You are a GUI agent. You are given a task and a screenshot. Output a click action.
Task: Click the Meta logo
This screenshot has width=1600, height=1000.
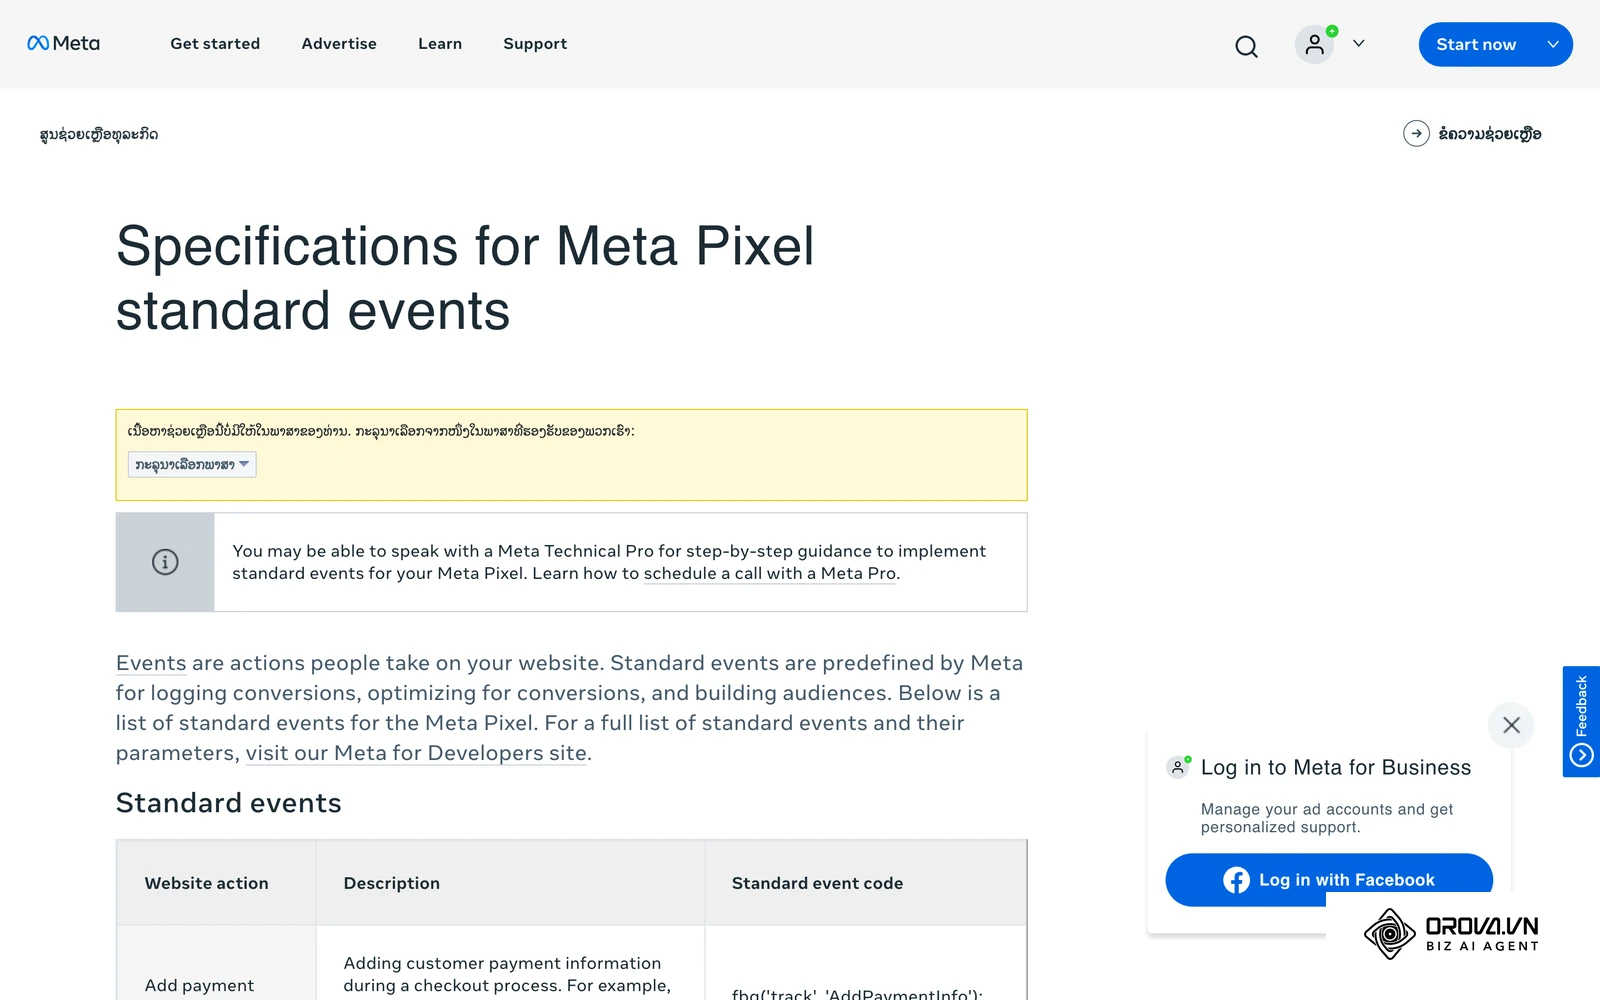tap(63, 43)
